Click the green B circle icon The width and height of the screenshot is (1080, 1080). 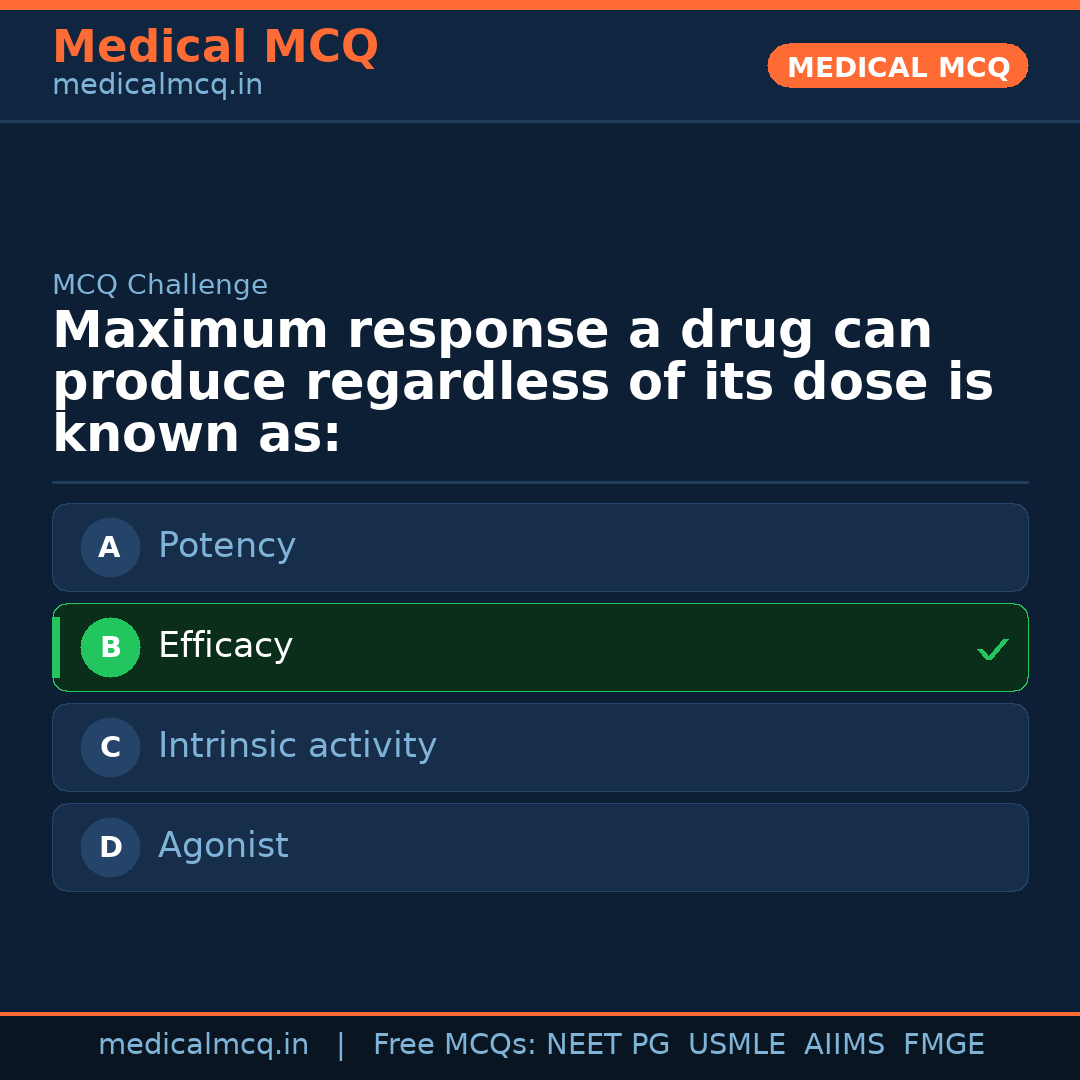[x=110, y=647]
